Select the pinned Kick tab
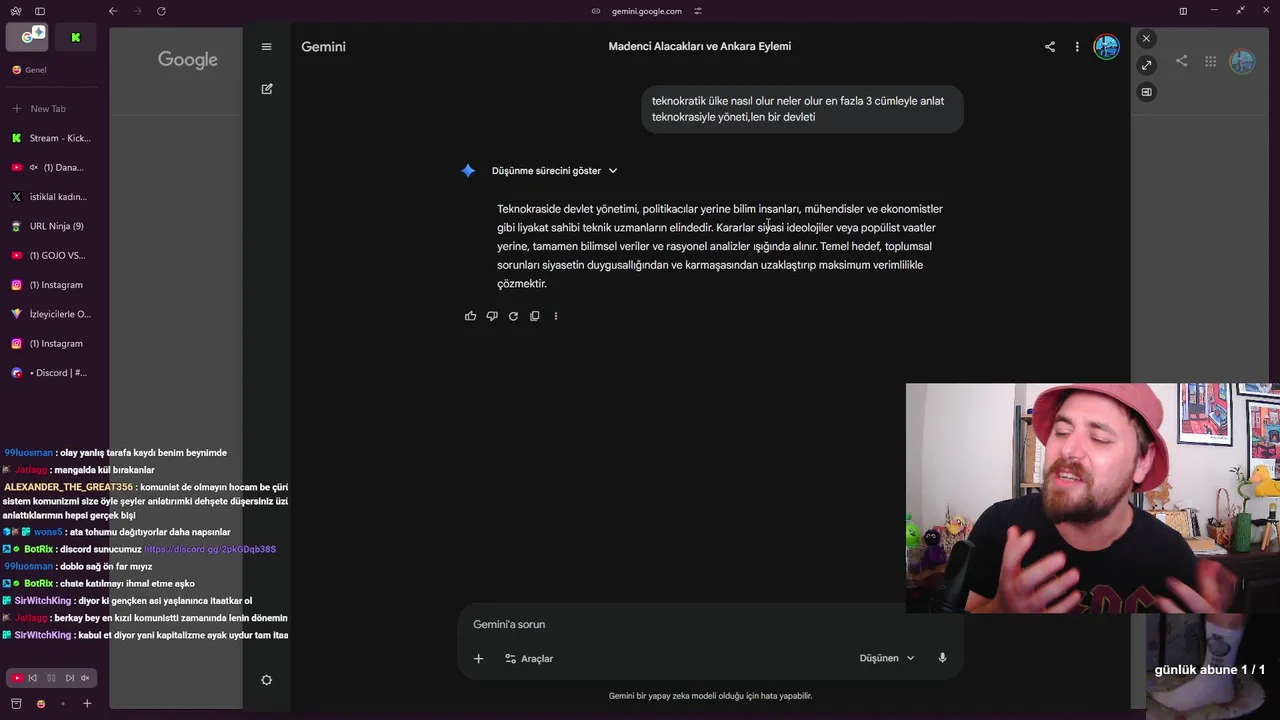 pyautogui.click(x=75, y=37)
